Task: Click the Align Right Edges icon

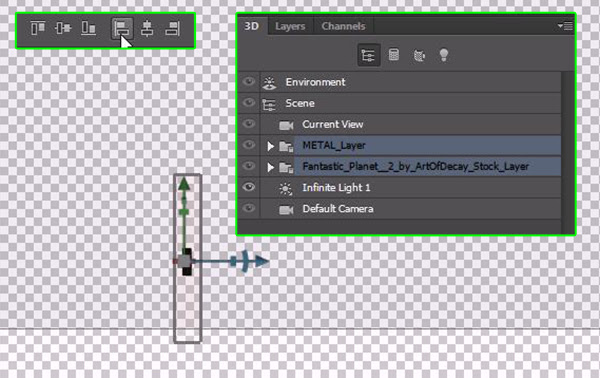Action: 172,28
